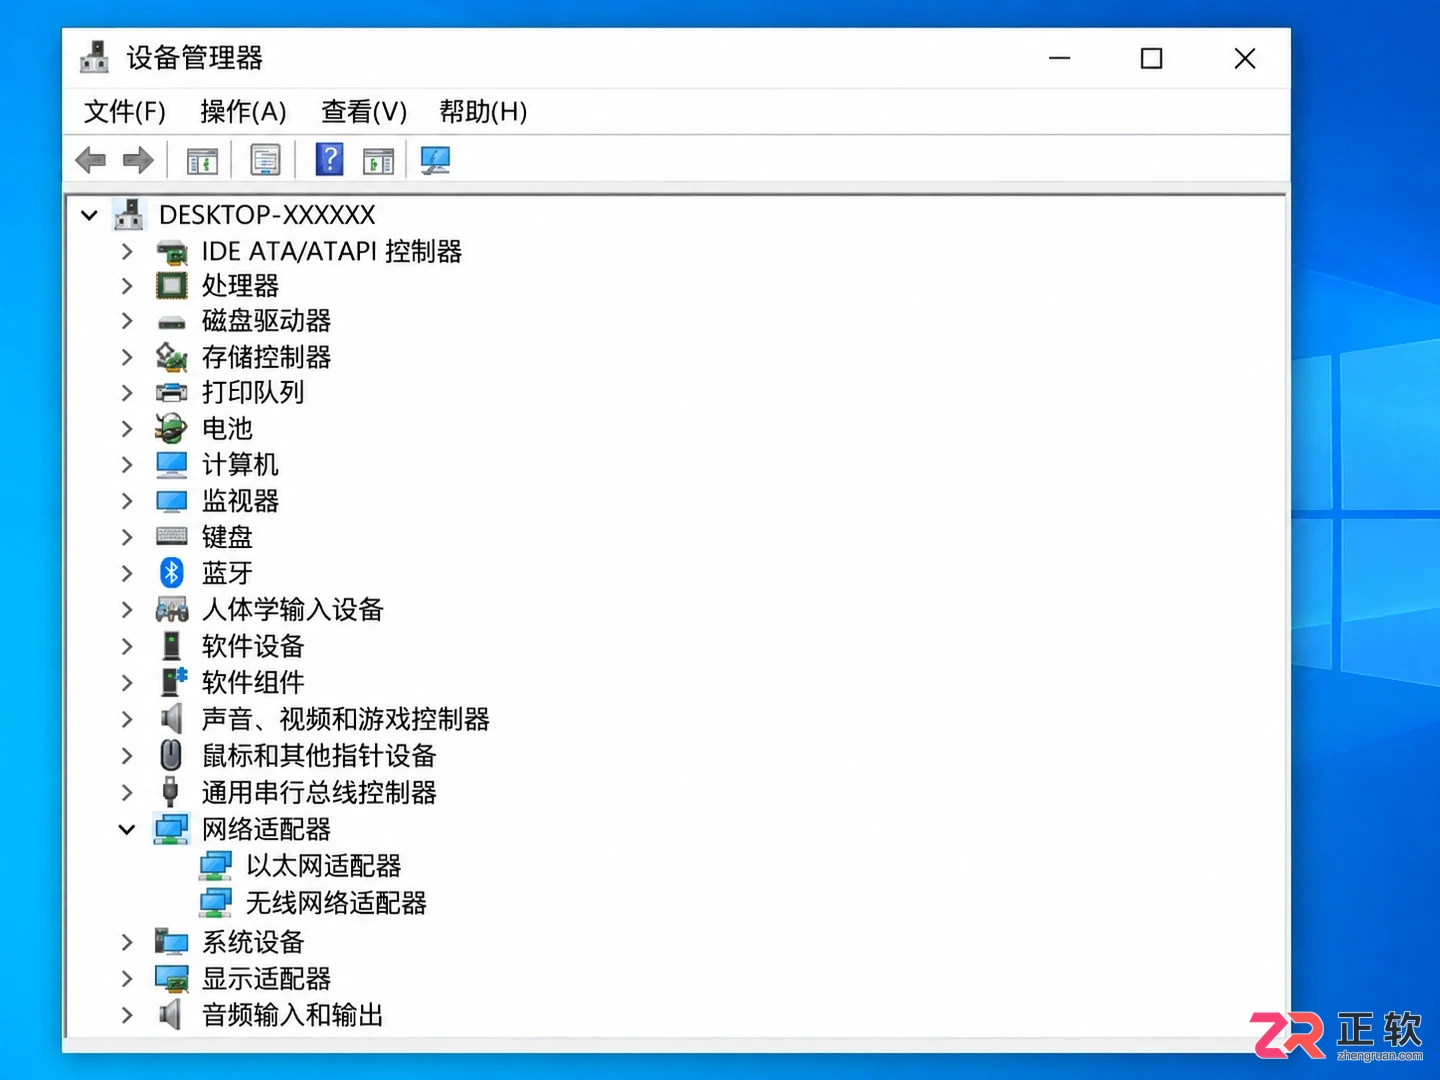Expand the 人体学输入设备 category
Screen dimensions: 1440x1080
click(x=127, y=610)
